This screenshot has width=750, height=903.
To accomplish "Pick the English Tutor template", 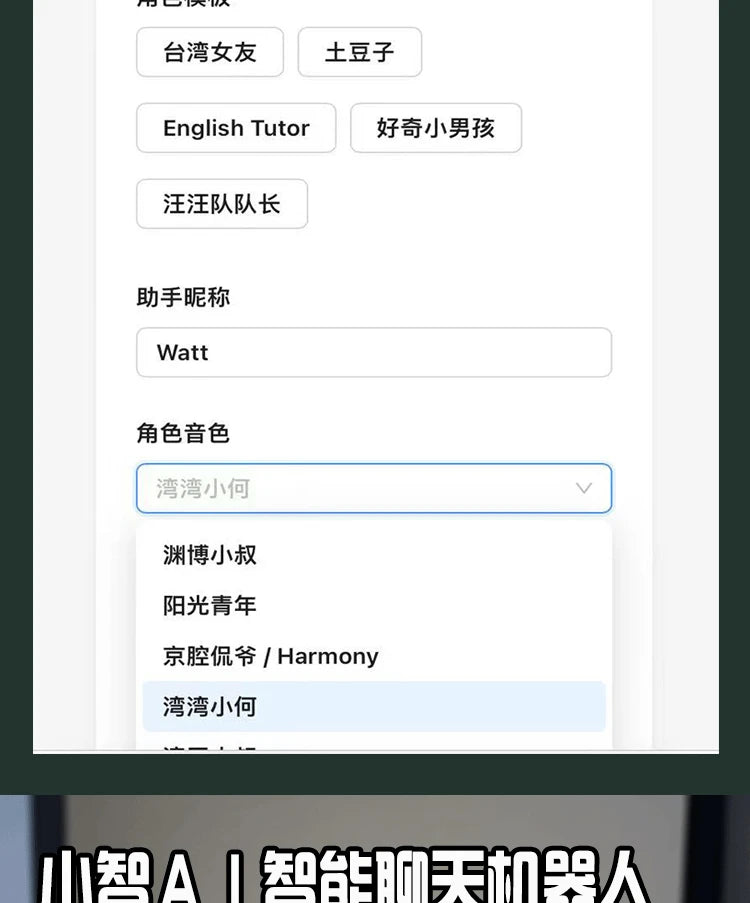I will click(x=236, y=128).
